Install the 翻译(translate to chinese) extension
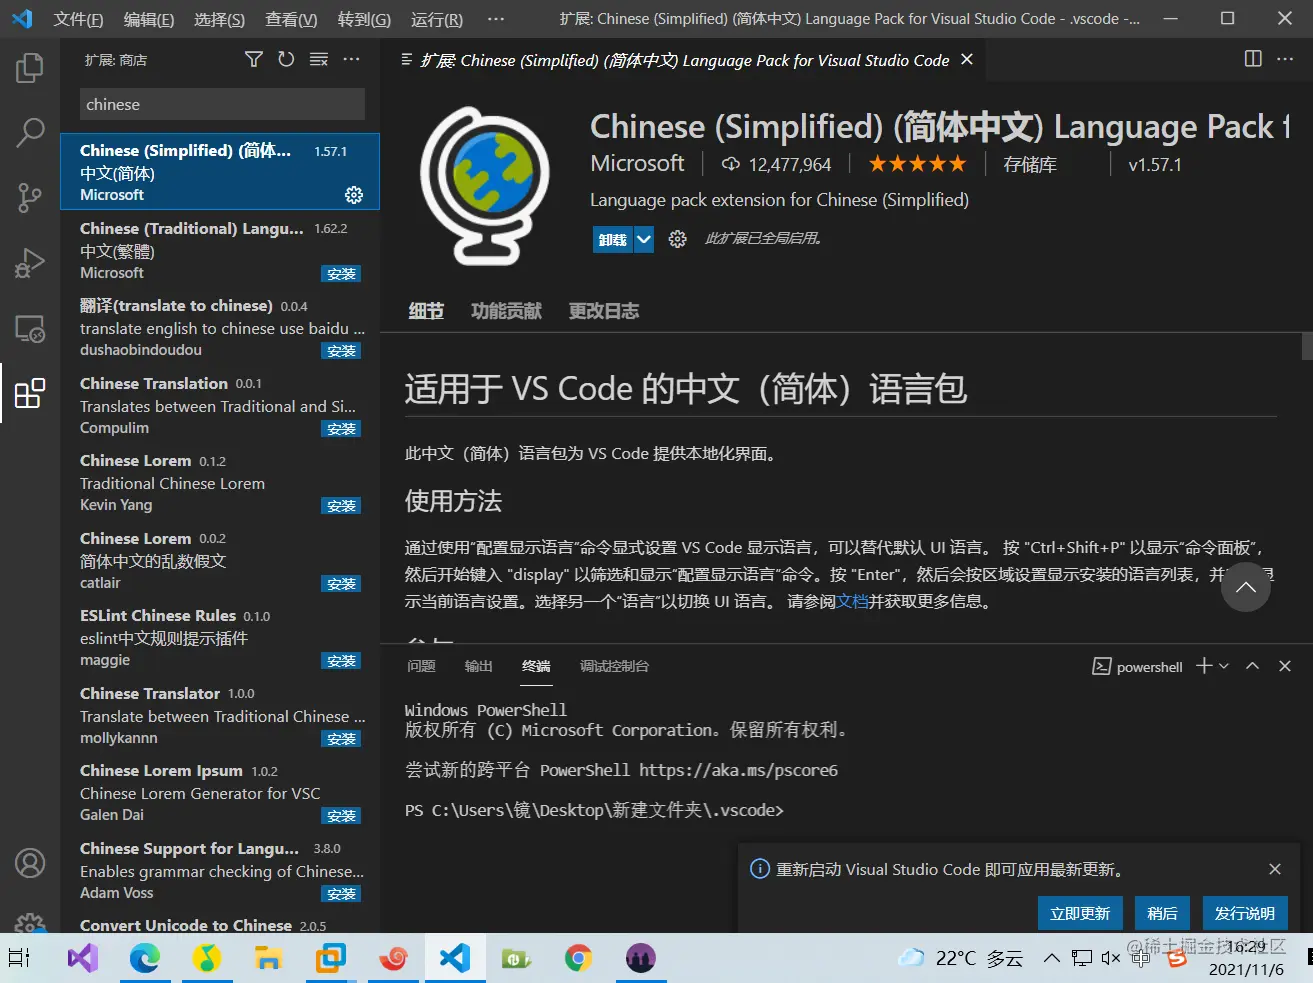This screenshot has height=983, width=1313. coord(341,351)
